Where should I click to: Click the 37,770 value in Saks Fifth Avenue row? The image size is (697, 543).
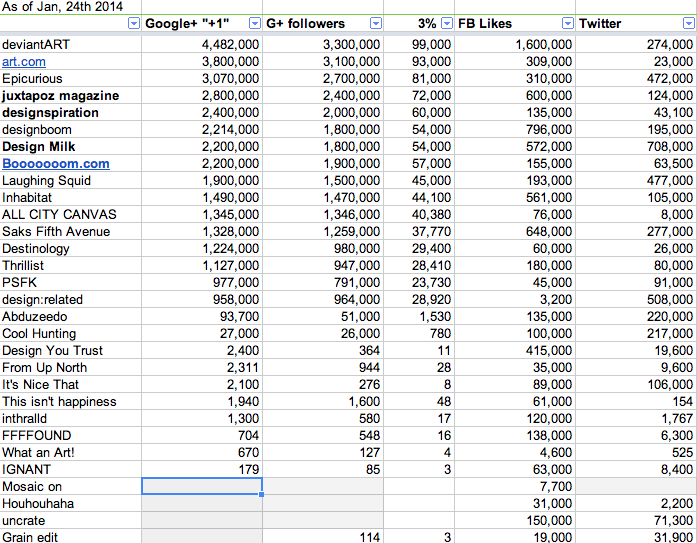(431, 232)
